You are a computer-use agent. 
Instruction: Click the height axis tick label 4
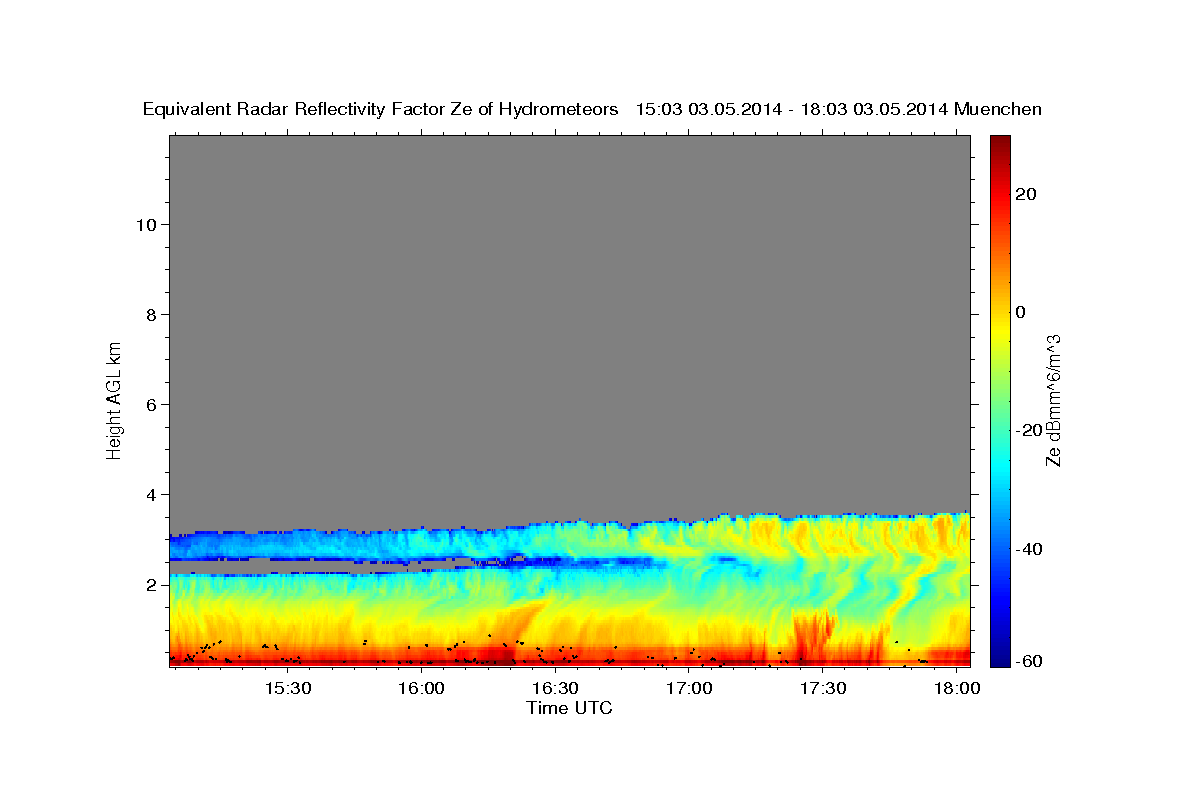pyautogui.click(x=152, y=494)
